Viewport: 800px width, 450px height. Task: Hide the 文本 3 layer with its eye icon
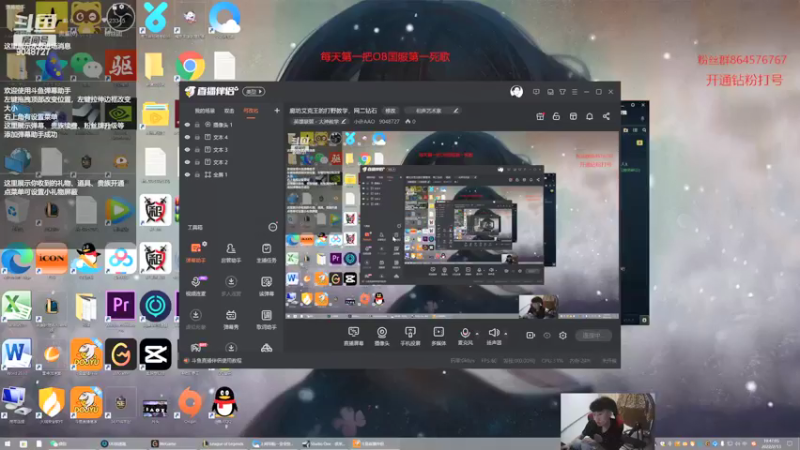click(x=187, y=149)
